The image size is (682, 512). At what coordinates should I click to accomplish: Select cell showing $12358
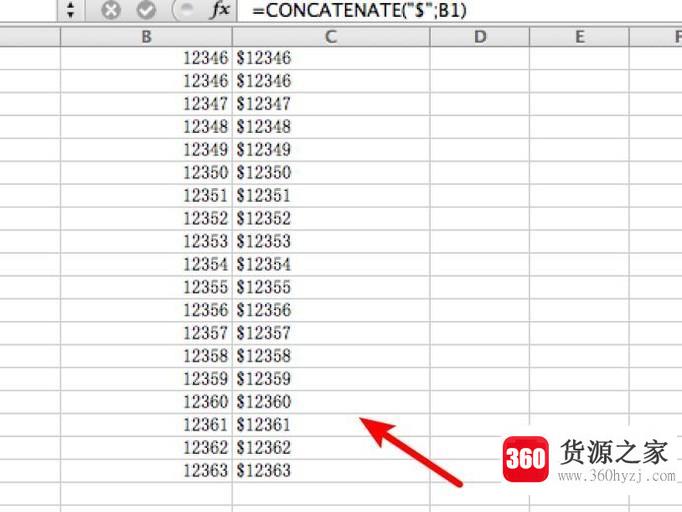pos(331,356)
